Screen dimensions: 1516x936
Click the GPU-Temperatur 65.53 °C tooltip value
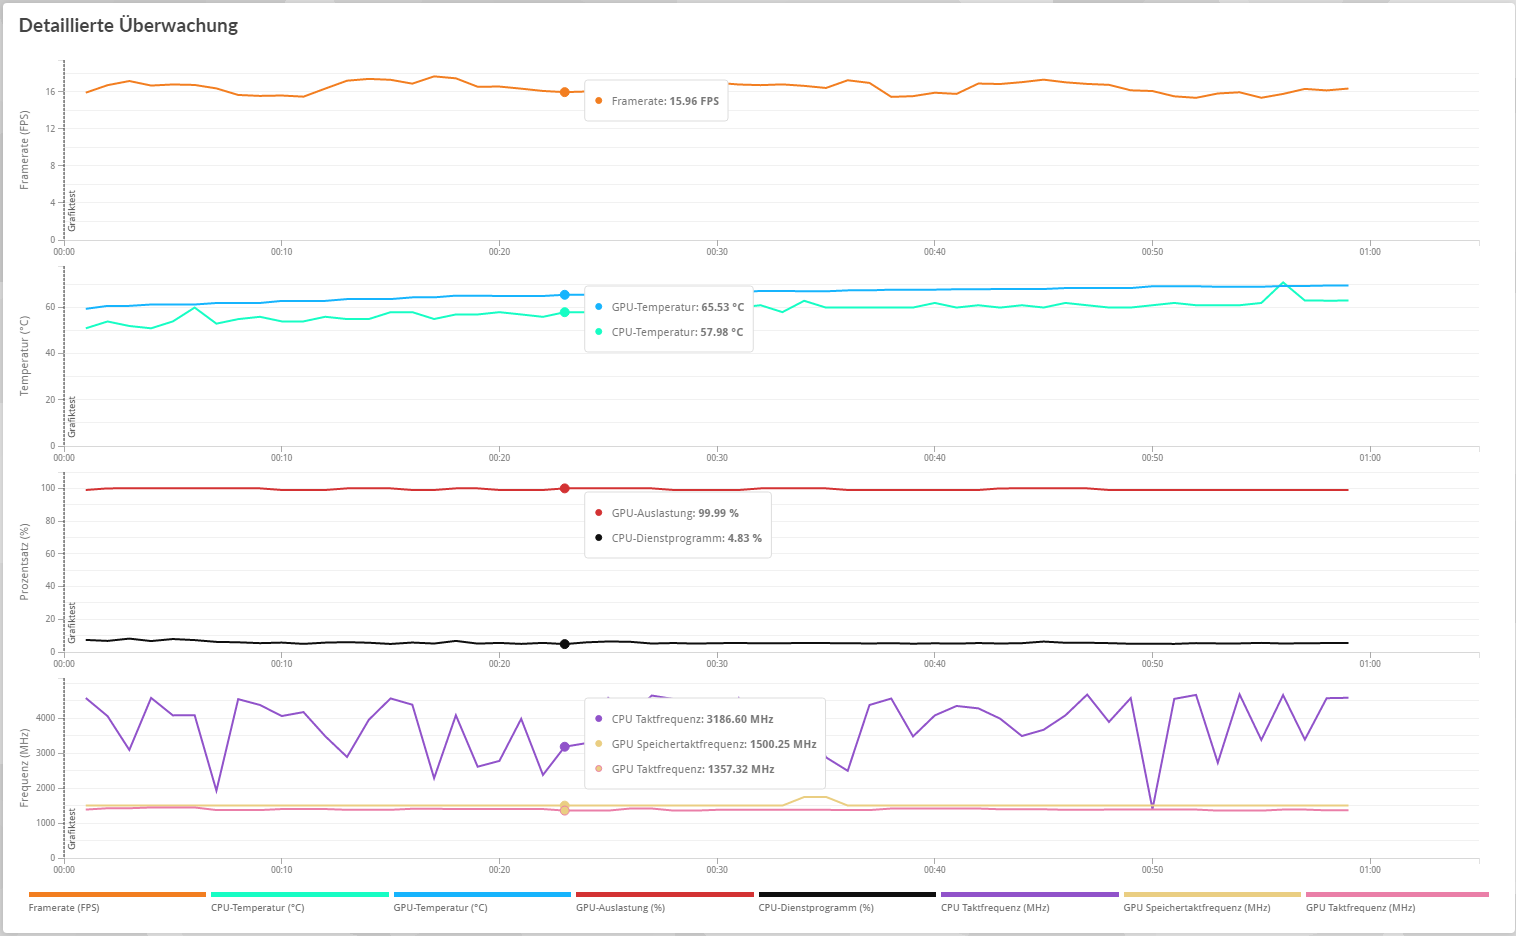point(722,308)
